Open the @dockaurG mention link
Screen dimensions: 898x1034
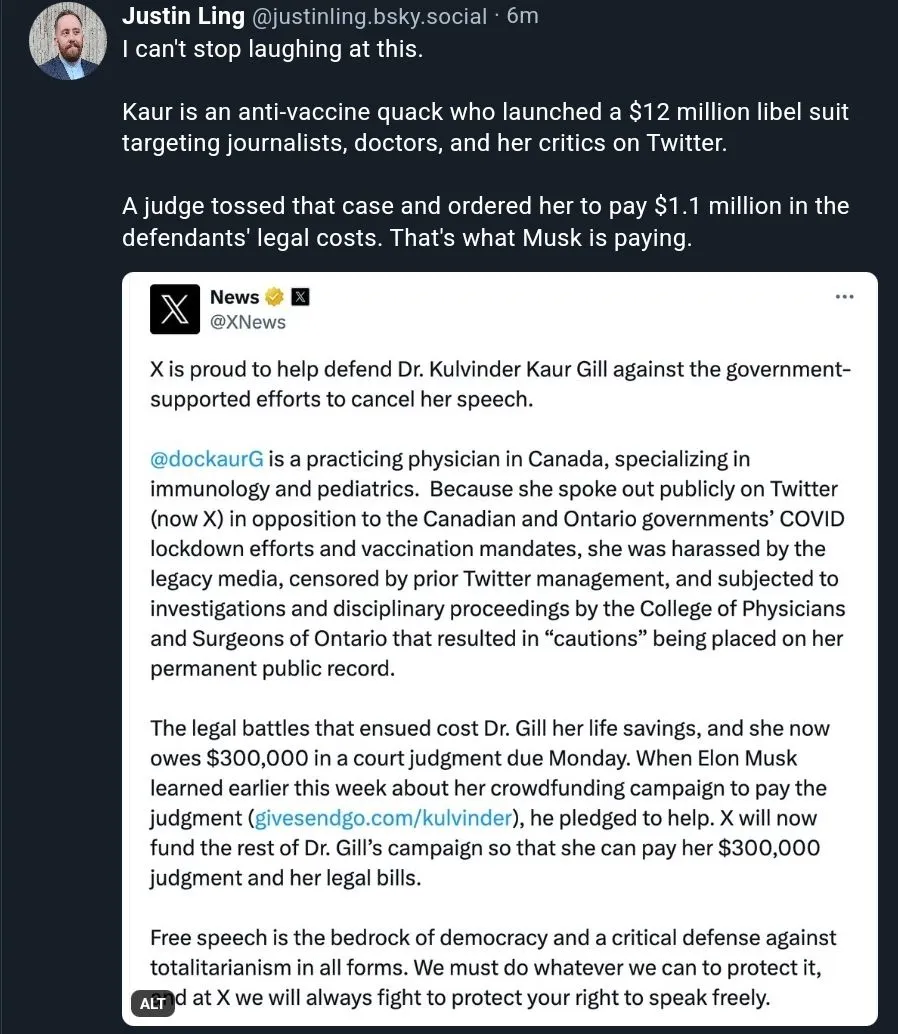(206, 459)
